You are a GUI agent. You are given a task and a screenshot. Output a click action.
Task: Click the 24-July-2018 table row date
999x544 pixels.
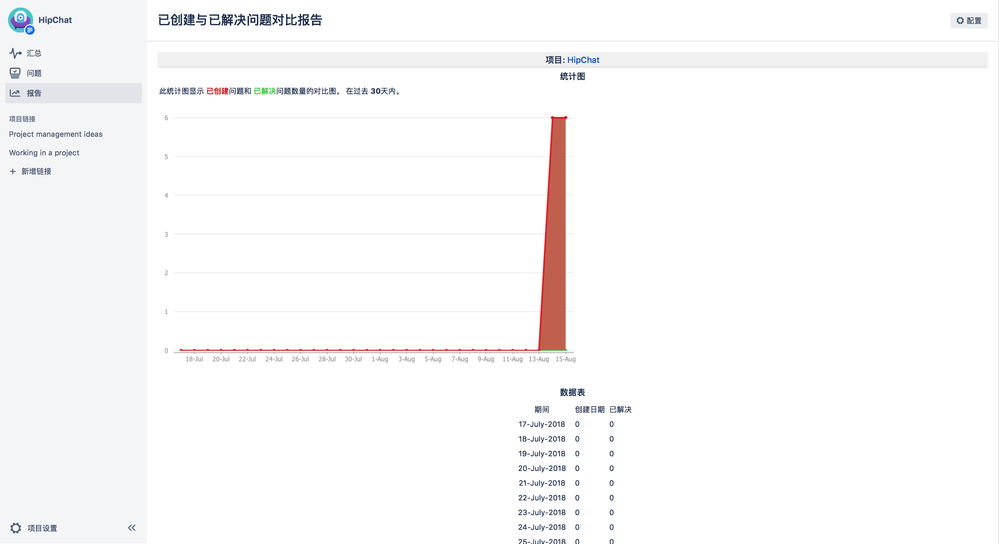(542, 527)
